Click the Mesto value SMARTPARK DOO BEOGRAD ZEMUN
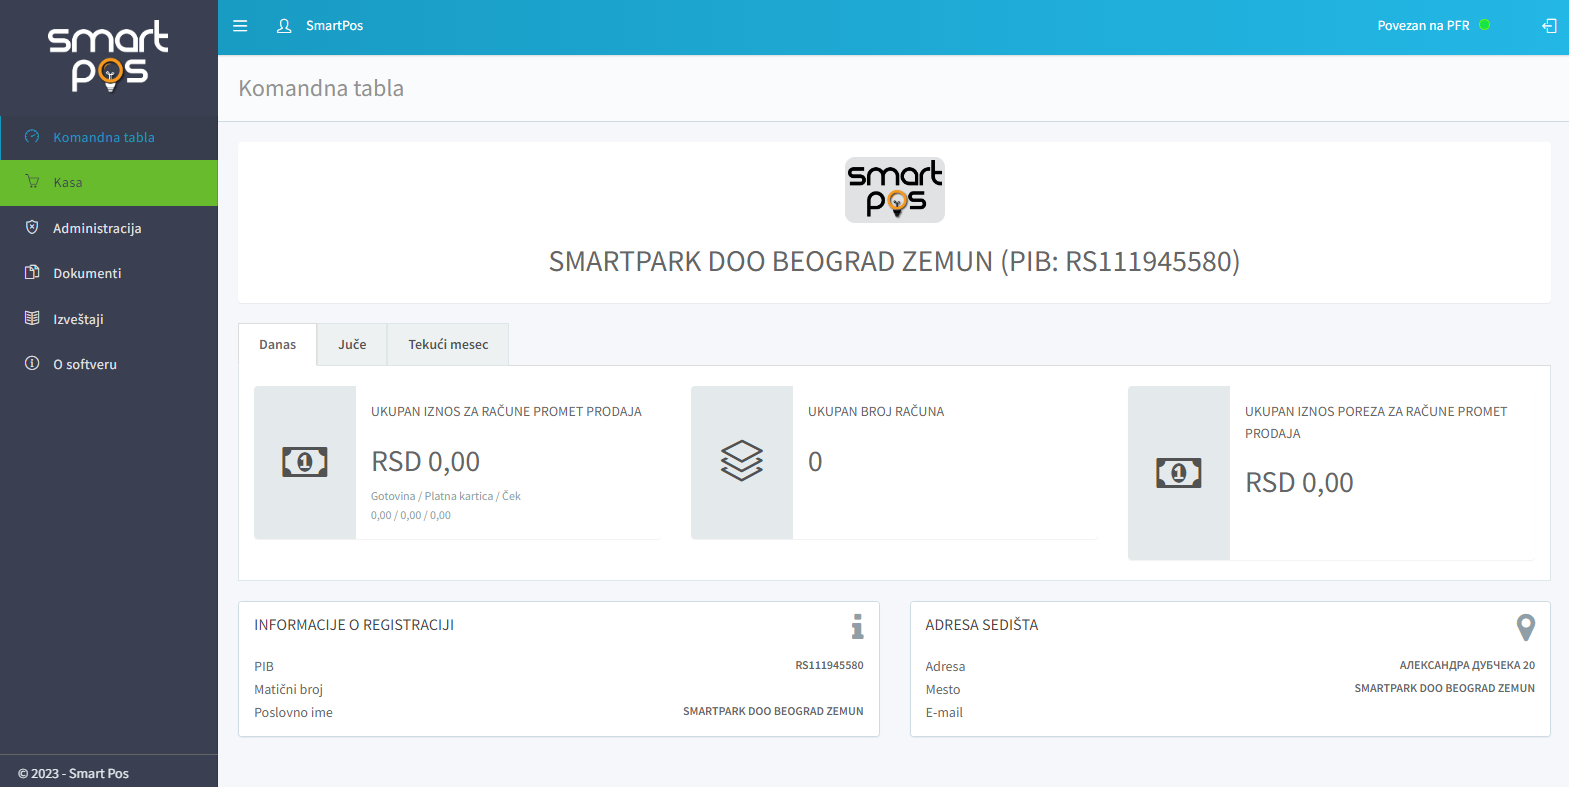Image resolution: width=1569 pixels, height=787 pixels. (x=1445, y=688)
